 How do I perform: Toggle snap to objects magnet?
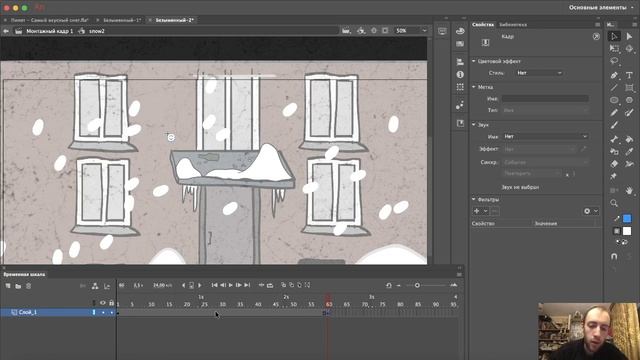click(614, 256)
